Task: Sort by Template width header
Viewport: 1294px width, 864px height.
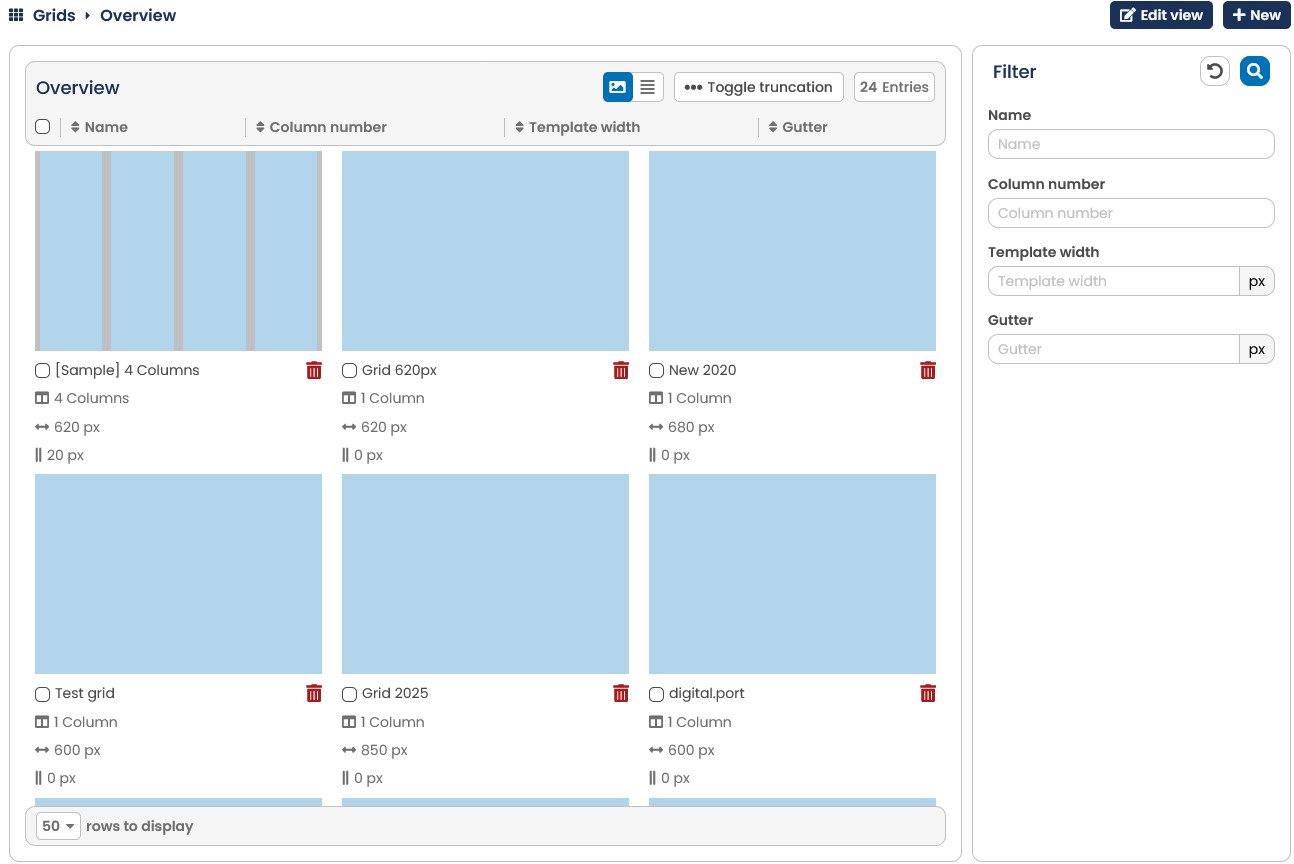Action: click(x=577, y=127)
